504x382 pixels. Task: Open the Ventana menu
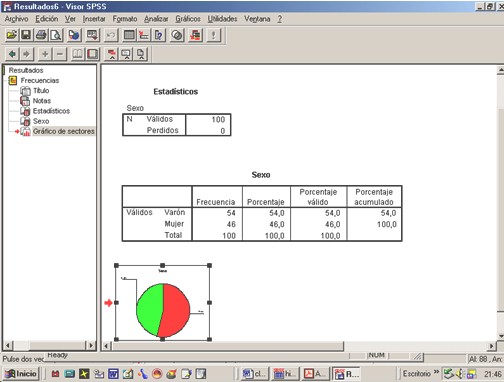pyautogui.click(x=257, y=19)
